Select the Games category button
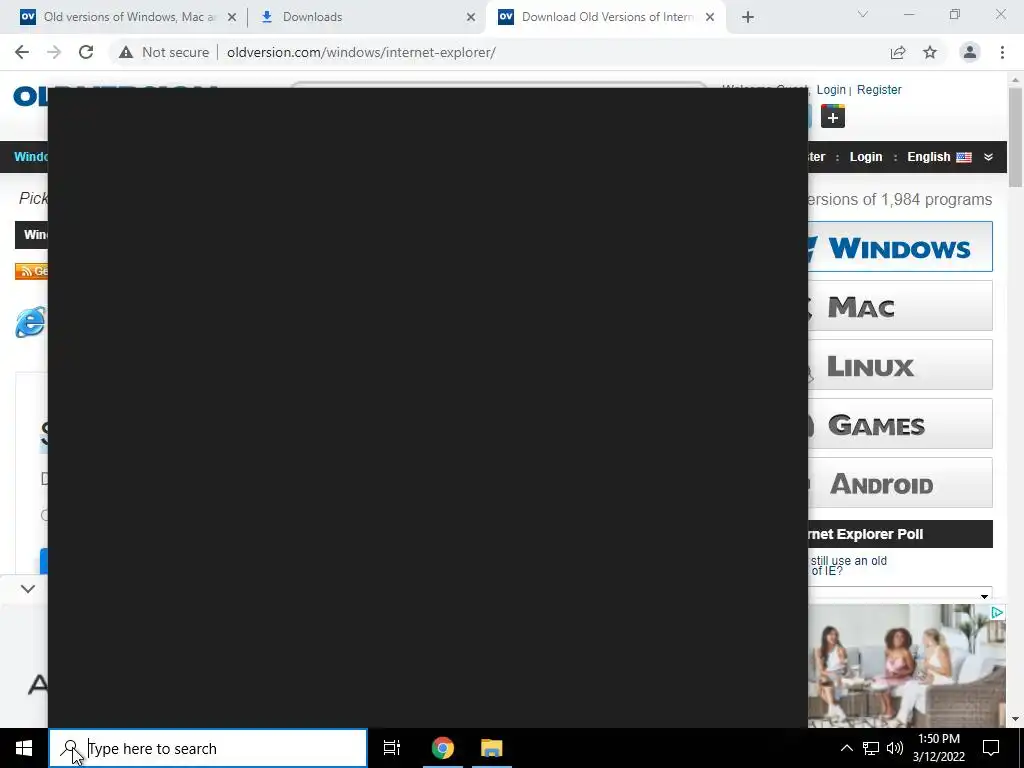Image resolution: width=1024 pixels, height=768 pixels. click(x=901, y=424)
